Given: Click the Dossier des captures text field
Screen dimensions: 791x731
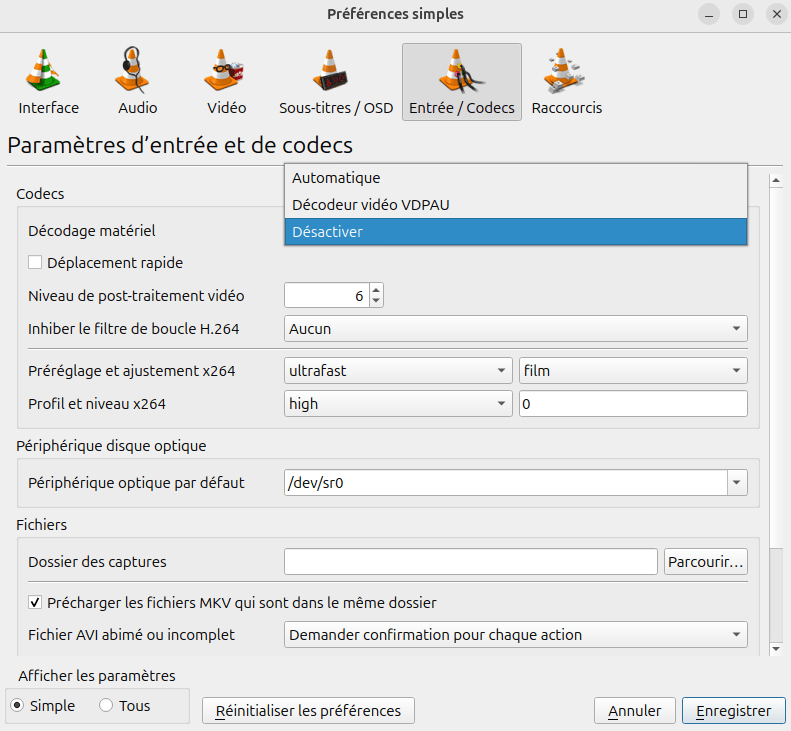Looking at the screenshot, I should [x=470, y=562].
